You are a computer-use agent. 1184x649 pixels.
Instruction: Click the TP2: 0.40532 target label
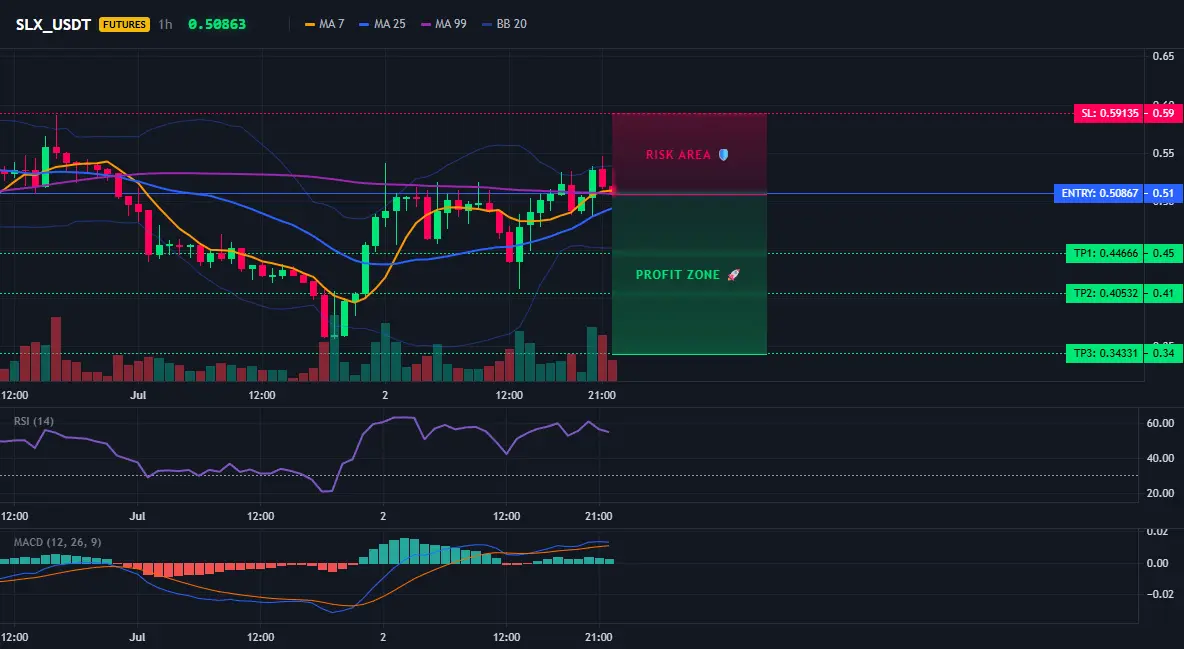[x=1105, y=294]
